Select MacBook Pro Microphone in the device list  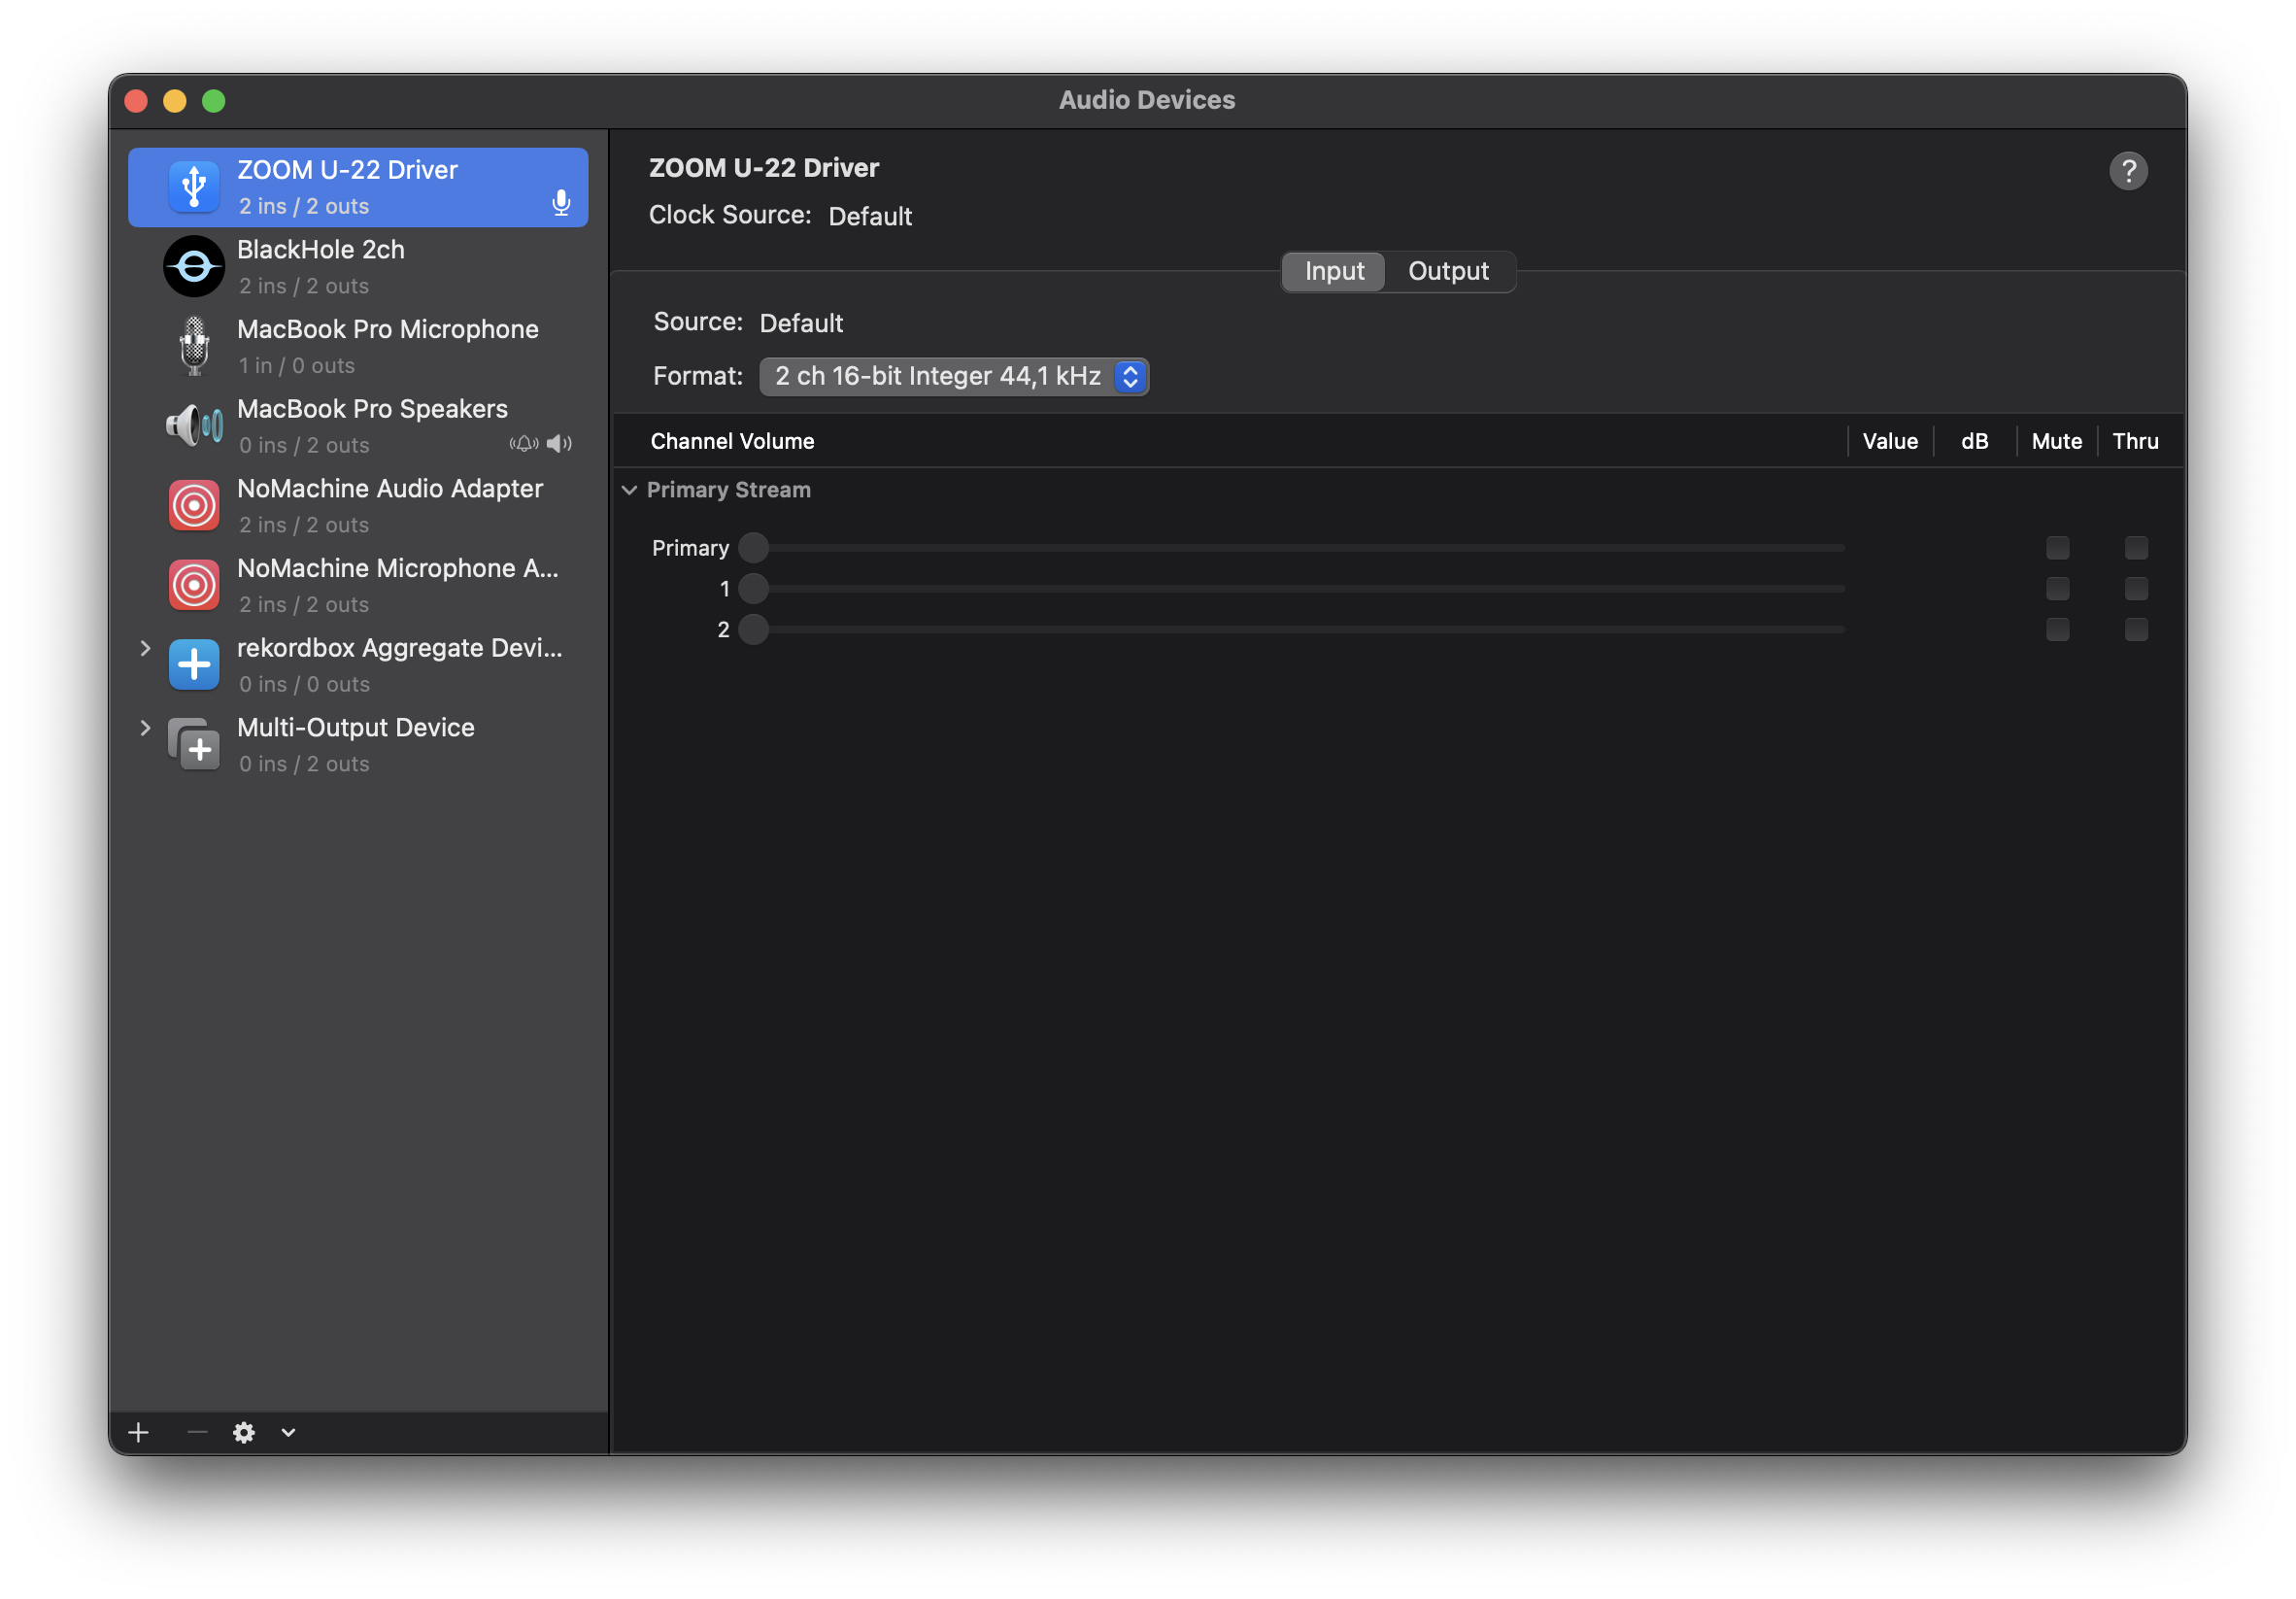pyautogui.click(x=358, y=346)
